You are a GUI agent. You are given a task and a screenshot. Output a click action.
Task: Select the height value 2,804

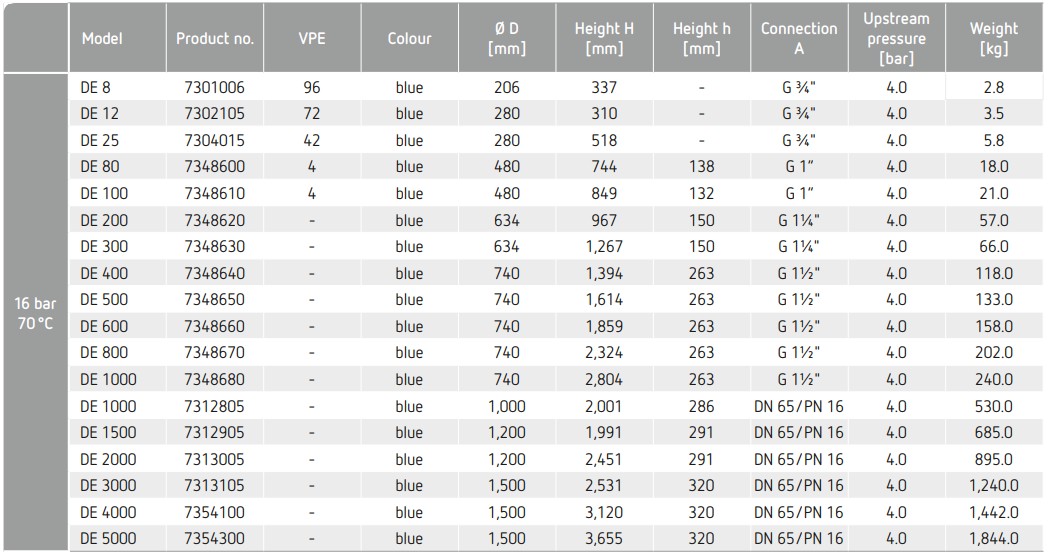click(604, 380)
